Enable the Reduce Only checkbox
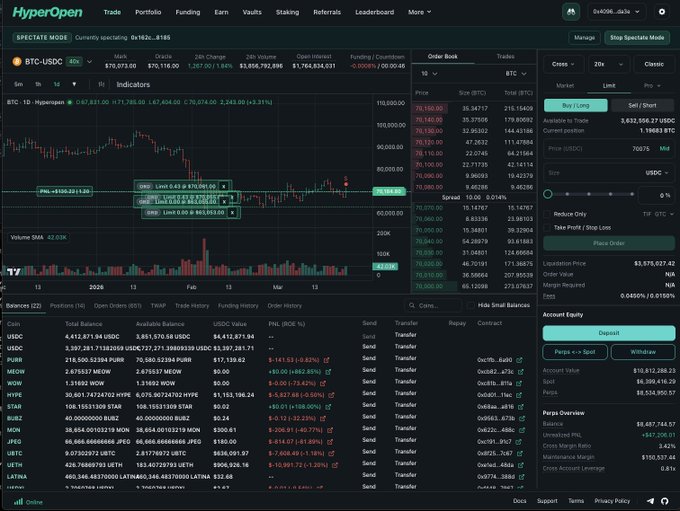 (x=547, y=214)
